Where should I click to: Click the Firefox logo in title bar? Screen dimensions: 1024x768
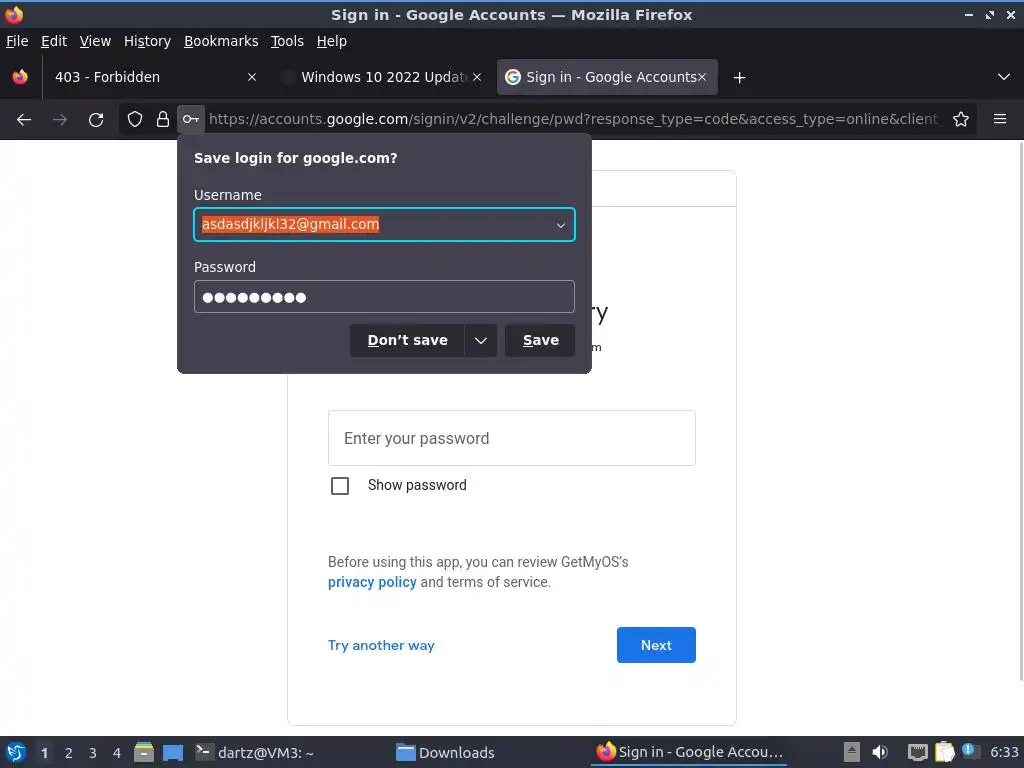(x=14, y=14)
